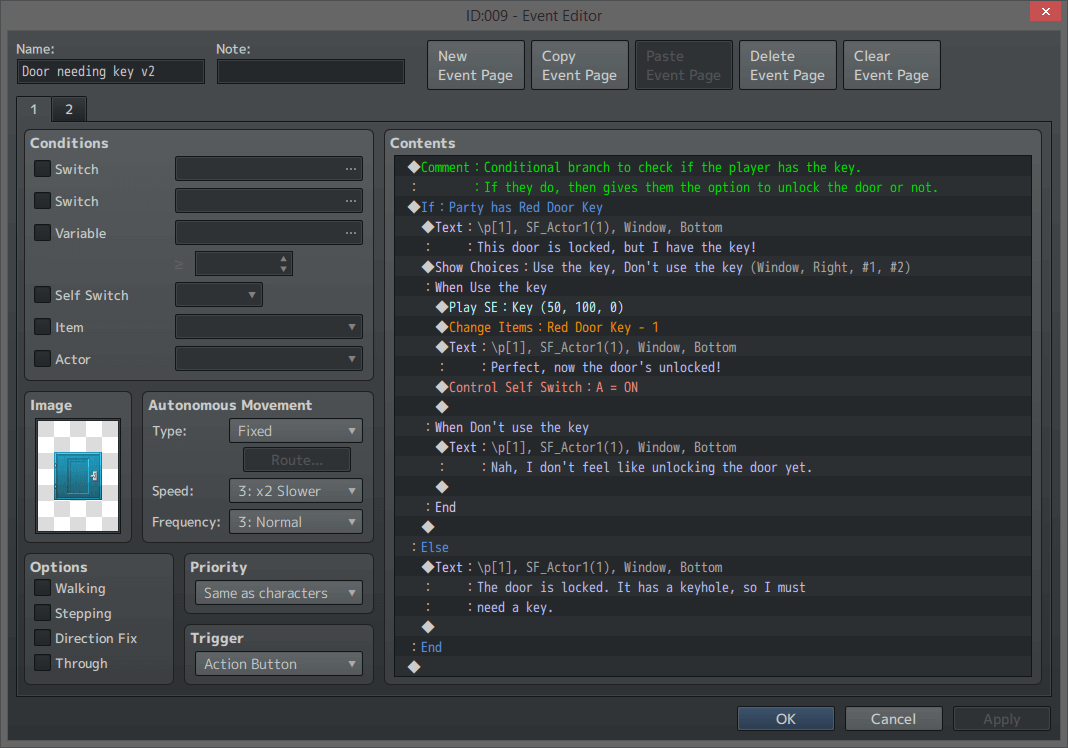Open the Trigger dropdown showing Action Button

click(278, 664)
